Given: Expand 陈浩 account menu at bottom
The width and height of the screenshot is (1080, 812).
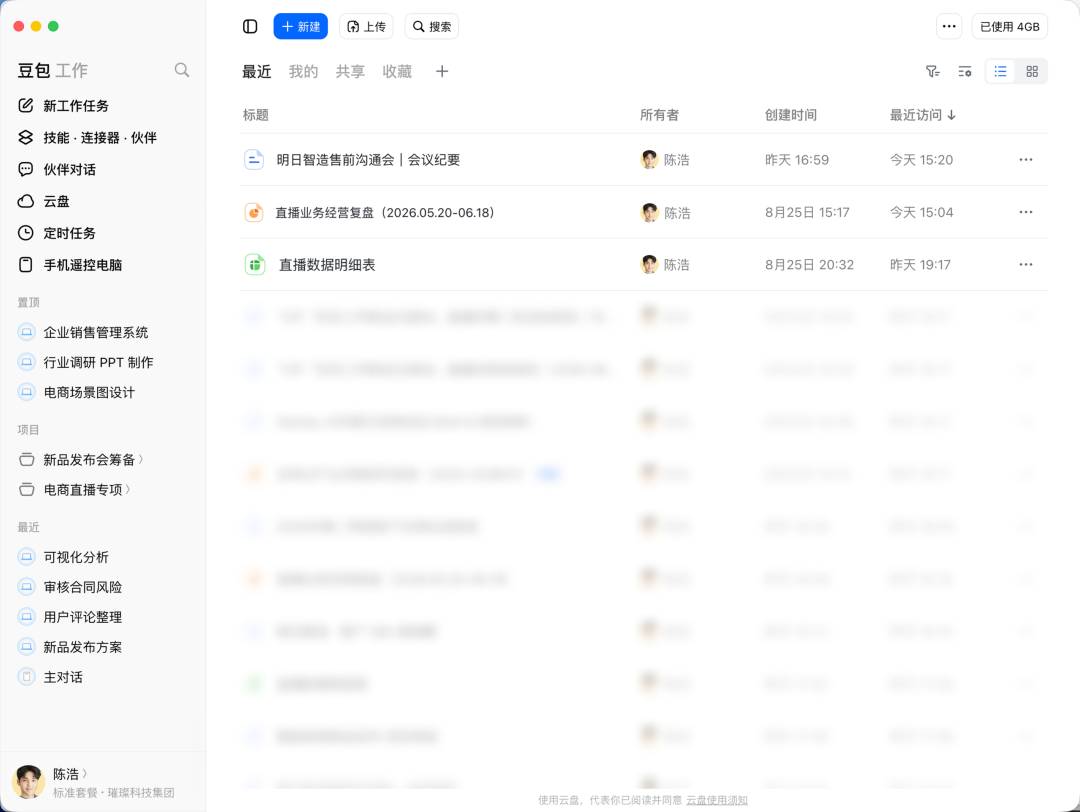Looking at the screenshot, I should click(70, 774).
